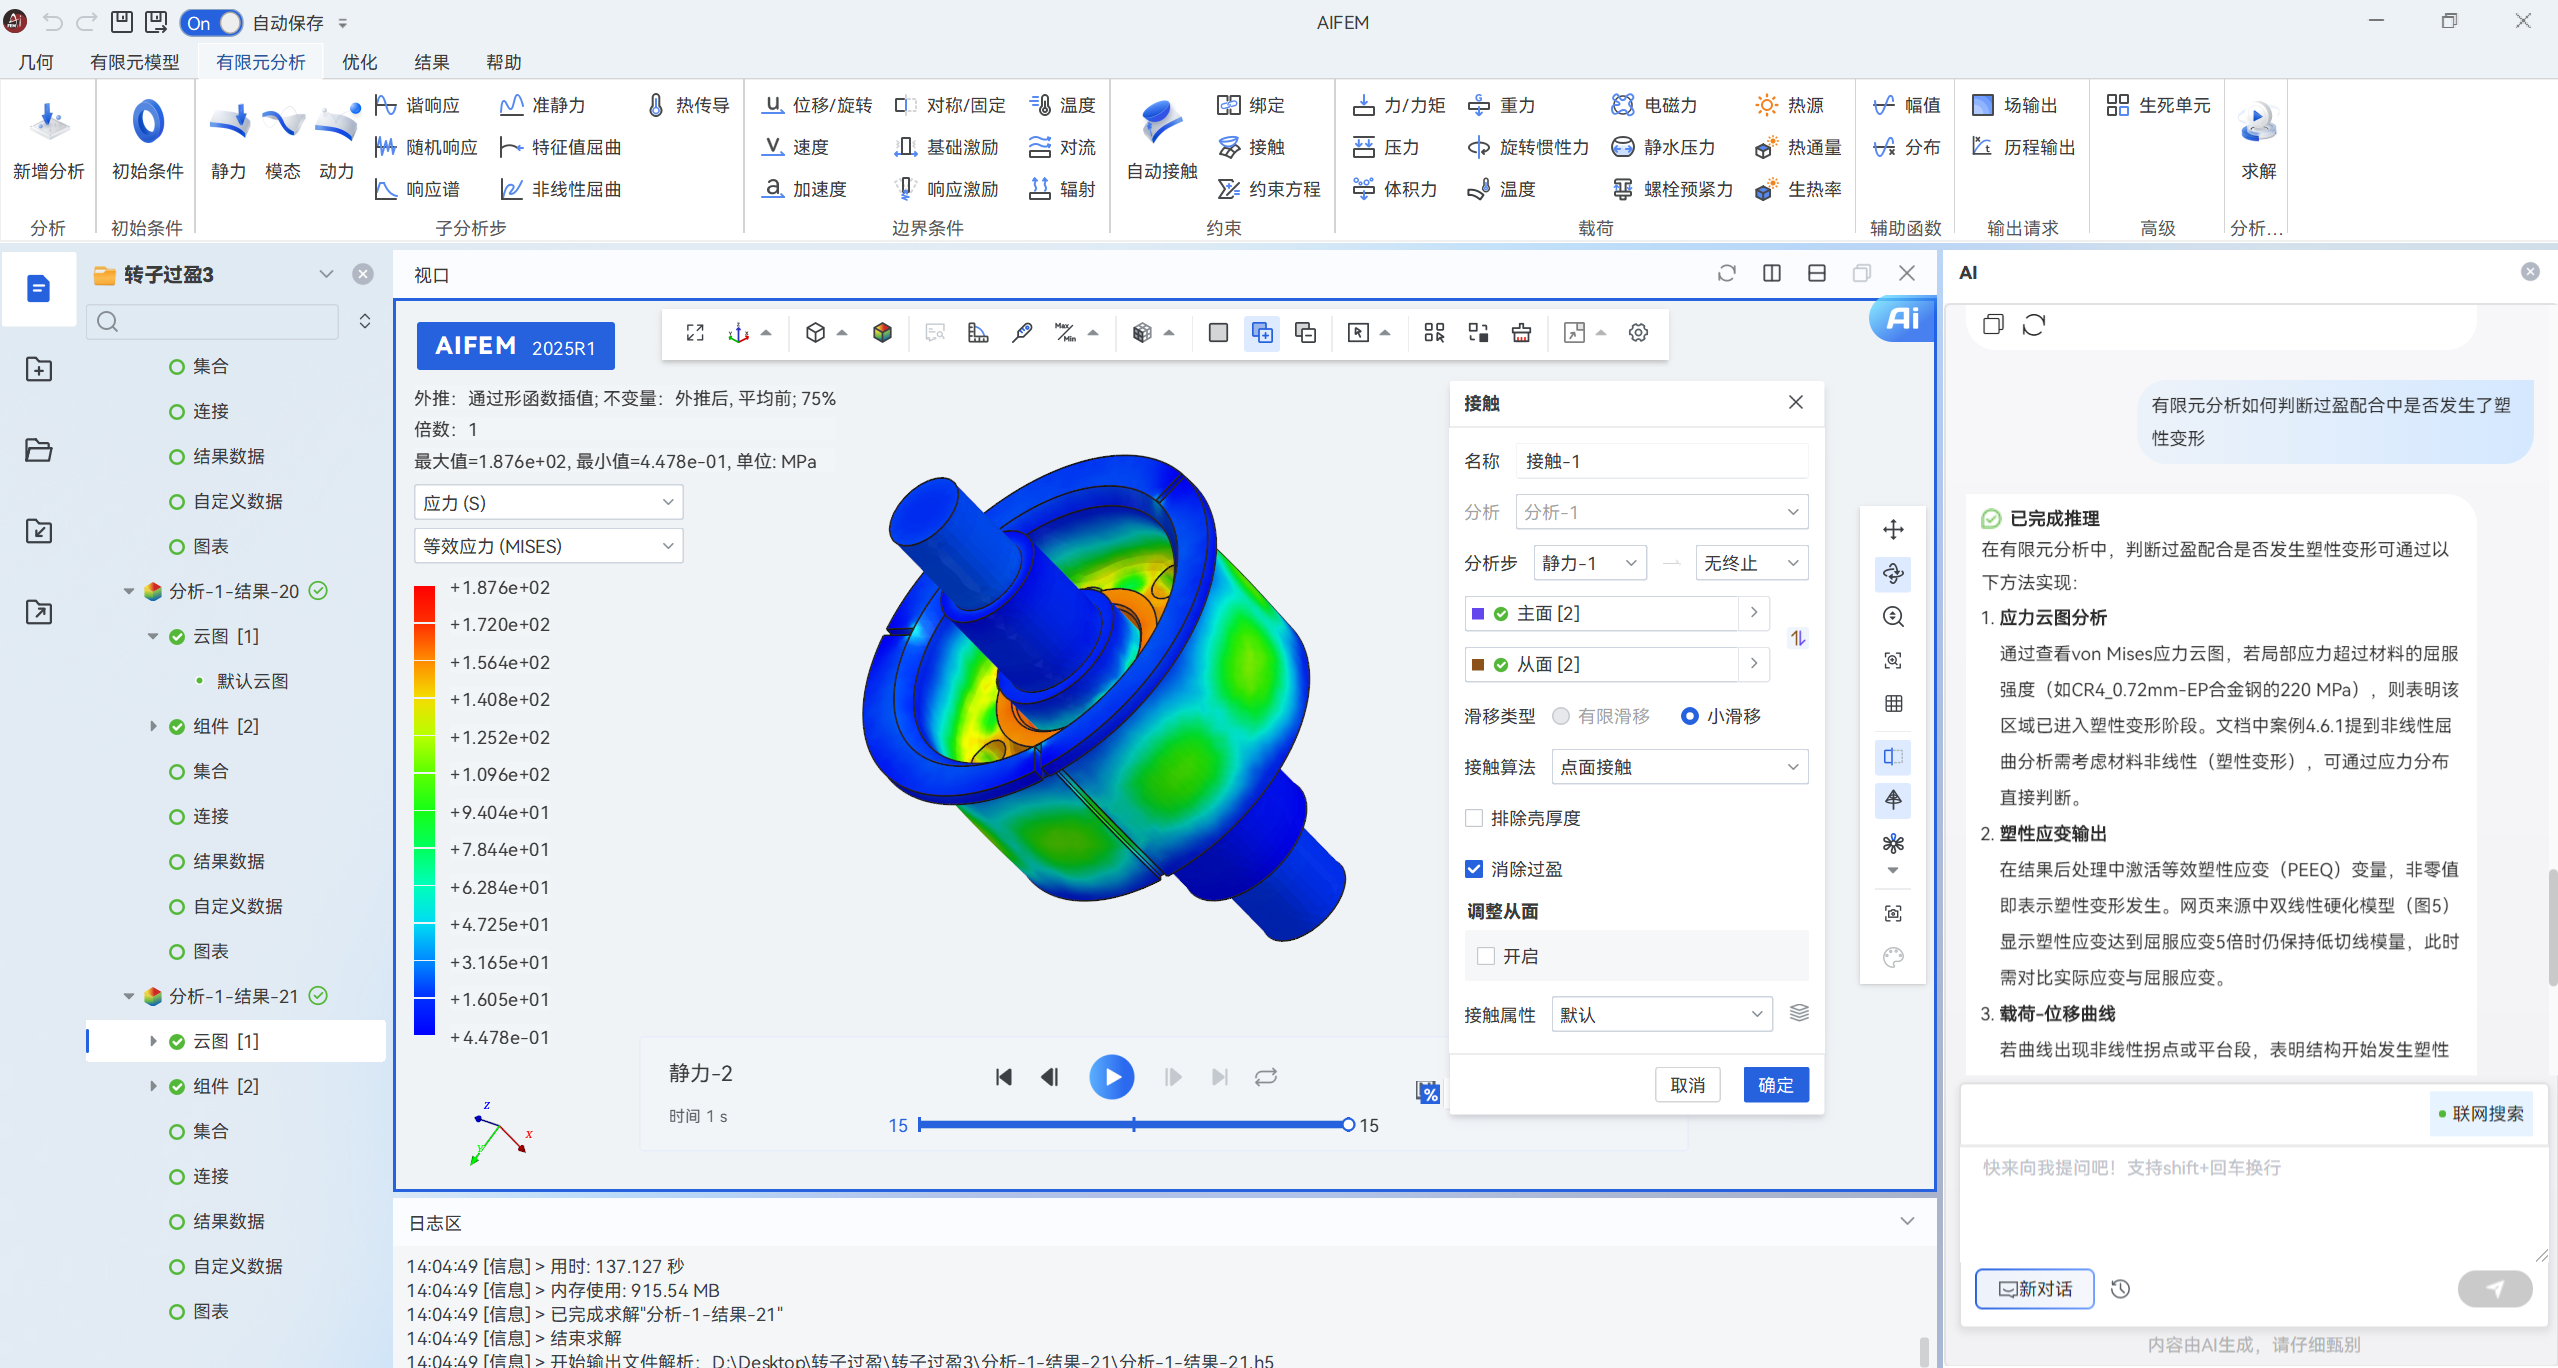
Task: Open the 静力-1 analysis step dropdown
Action: point(1590,563)
